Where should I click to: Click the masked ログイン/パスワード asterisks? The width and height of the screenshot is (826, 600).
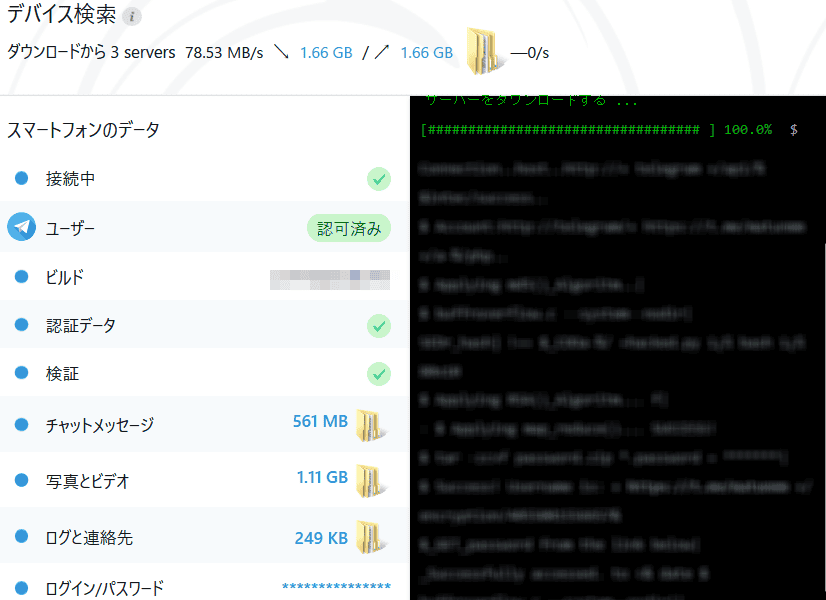[336, 586]
